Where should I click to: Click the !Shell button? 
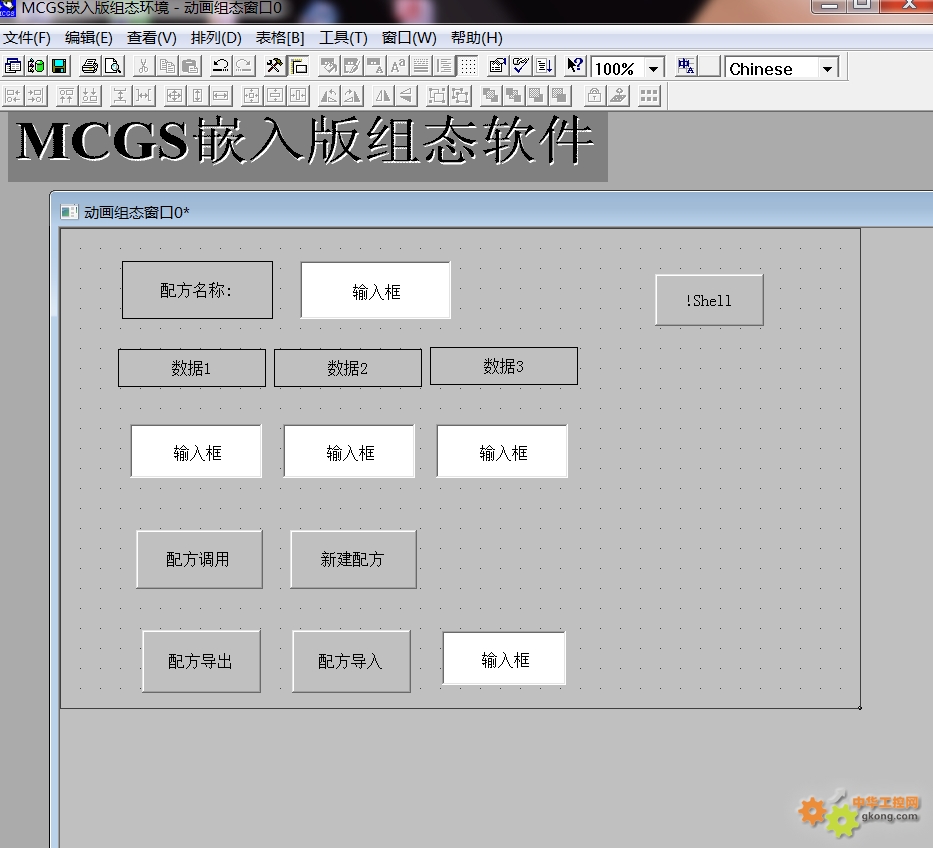(x=709, y=300)
